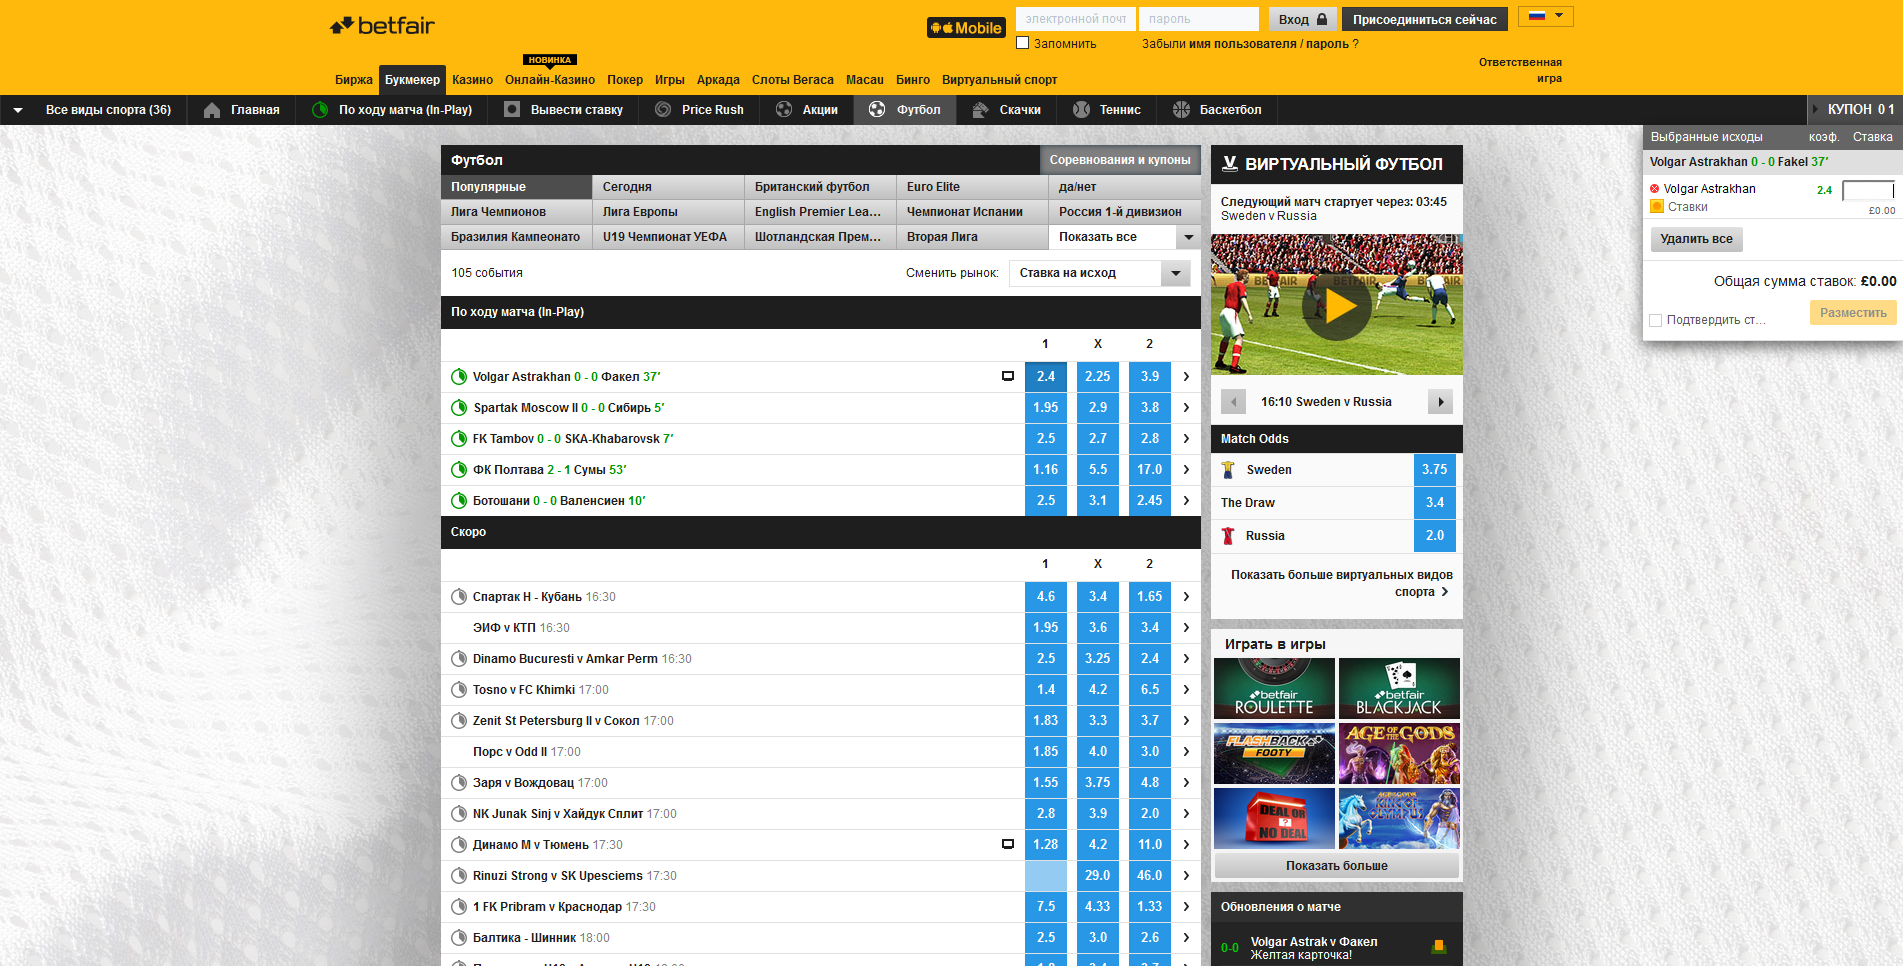This screenshot has width=1903, height=966.
Task: Click the Sweden team shirt icon
Action: click(x=1229, y=470)
